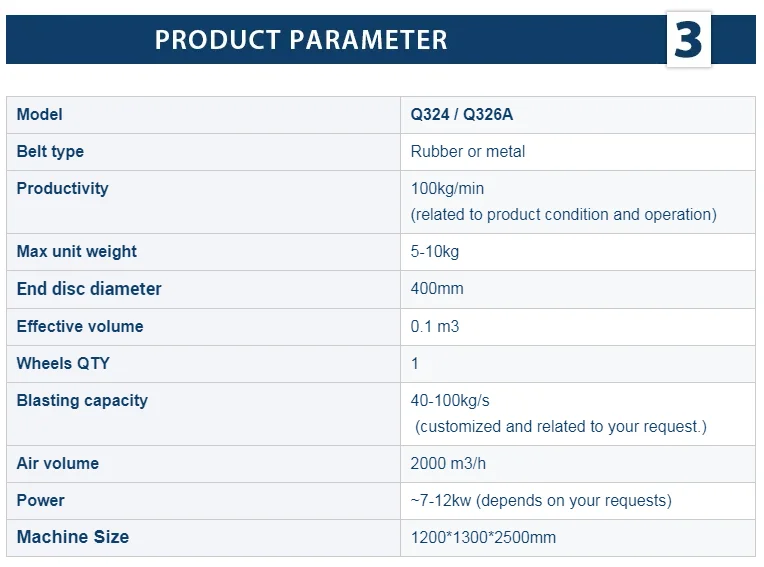764x567 pixels.
Task: Click the 400mm diameter value
Action: pos(437,289)
